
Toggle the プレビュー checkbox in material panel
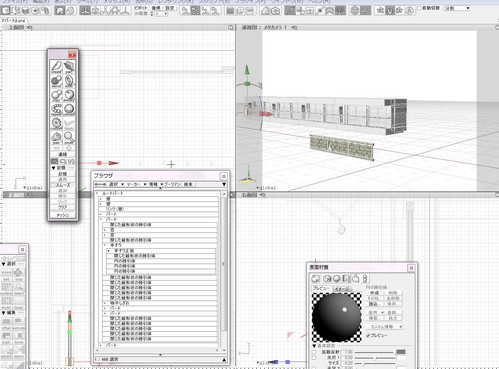coord(368,335)
